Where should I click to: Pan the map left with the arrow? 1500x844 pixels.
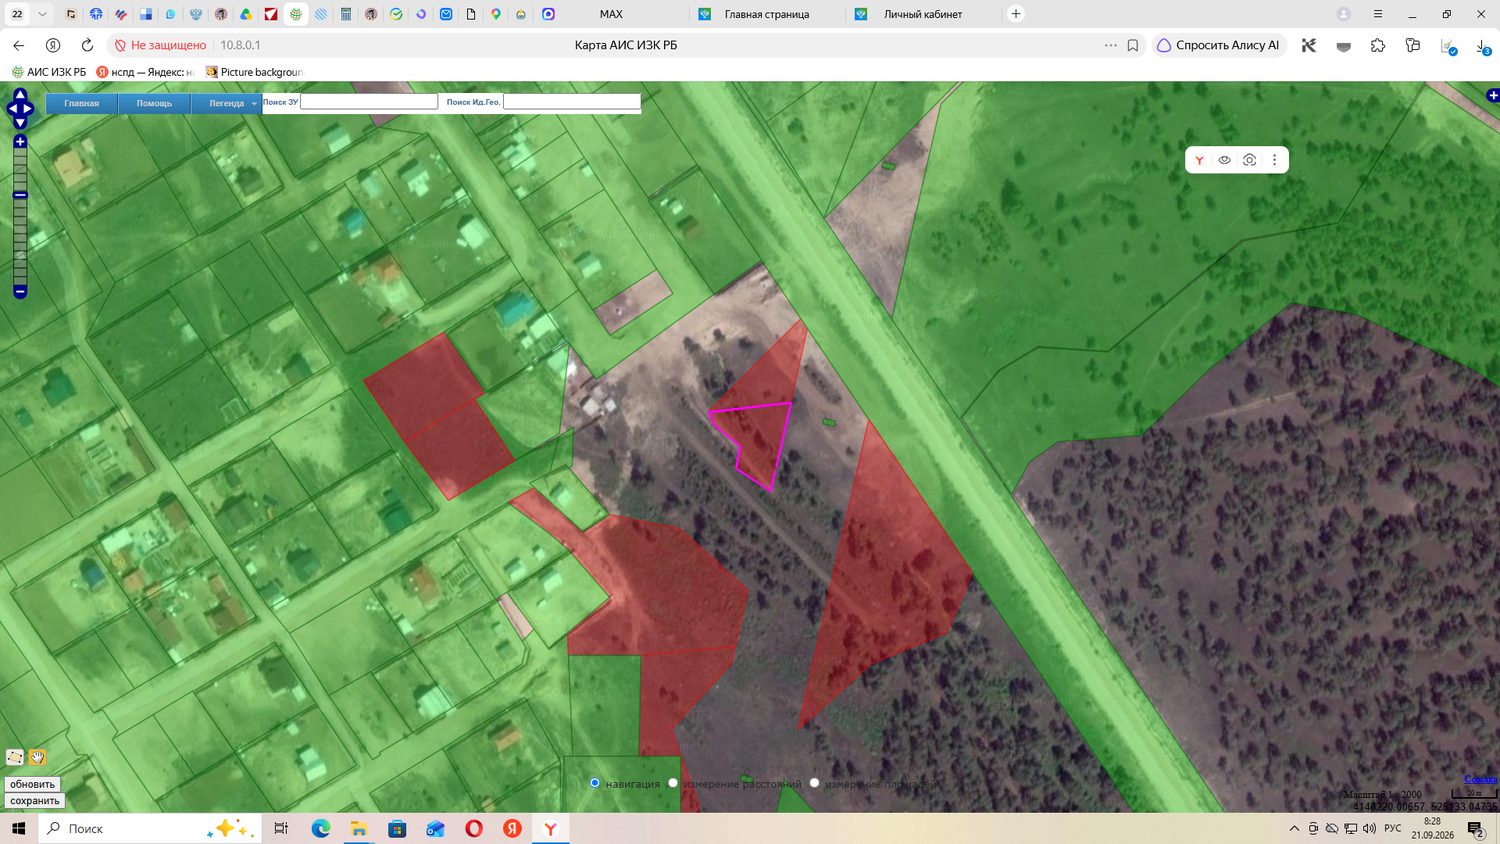[11, 108]
